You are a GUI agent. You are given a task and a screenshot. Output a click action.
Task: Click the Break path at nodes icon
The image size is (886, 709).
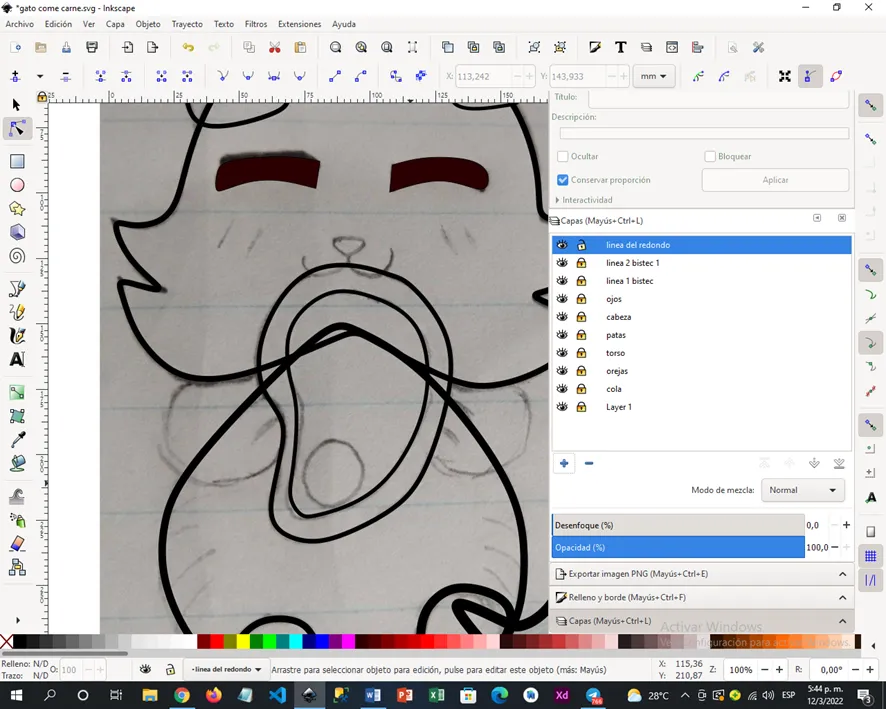coord(126,76)
